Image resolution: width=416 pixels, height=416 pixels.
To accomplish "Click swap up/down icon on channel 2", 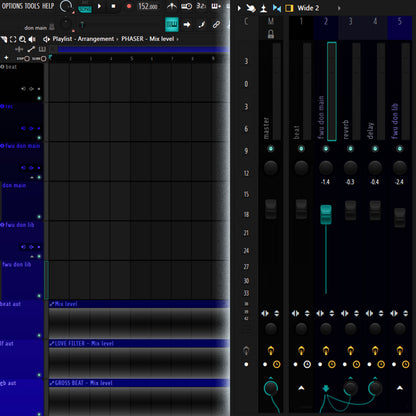I will (x=332, y=313).
